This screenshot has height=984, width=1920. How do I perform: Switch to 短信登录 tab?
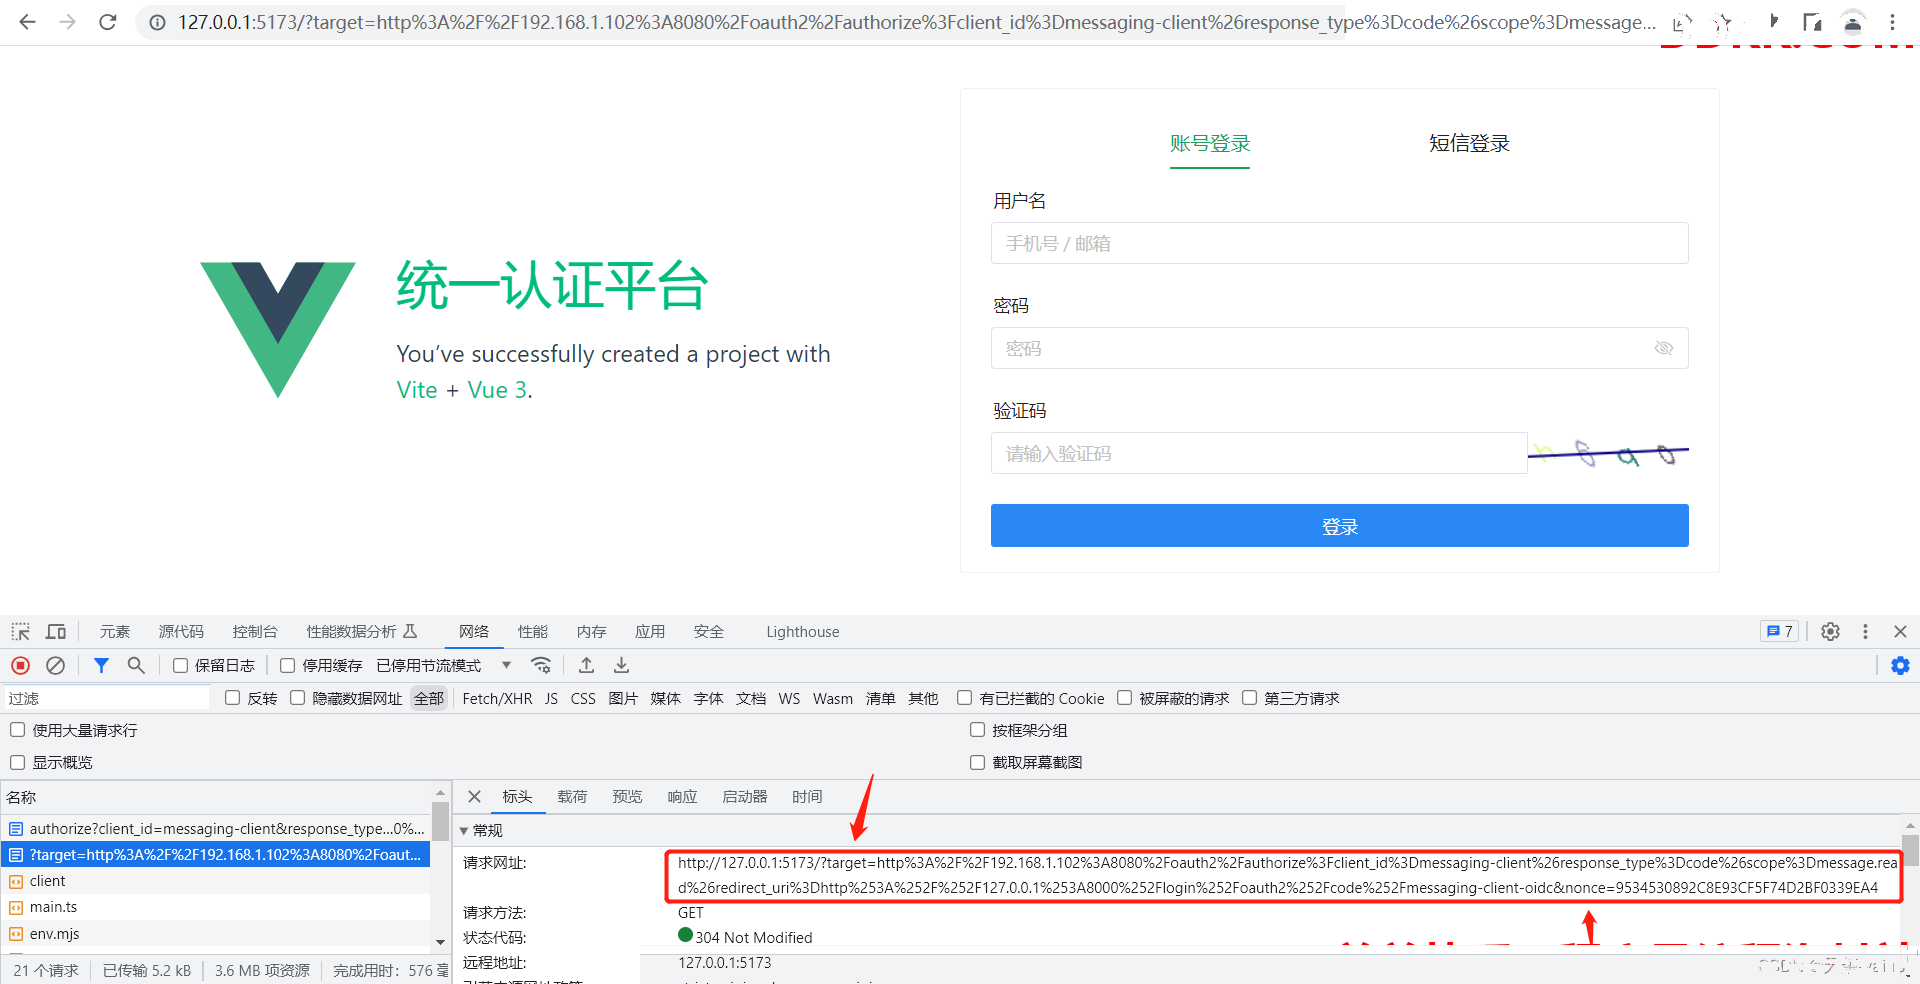pyautogui.click(x=1468, y=144)
